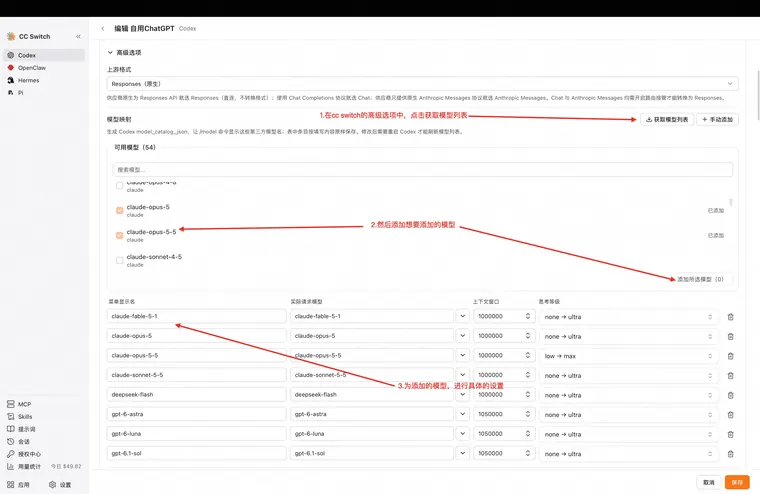Screen dimensions: 760x494
Task: Adjust context window stepper for gpt-6-astra
Action: coord(528,414)
